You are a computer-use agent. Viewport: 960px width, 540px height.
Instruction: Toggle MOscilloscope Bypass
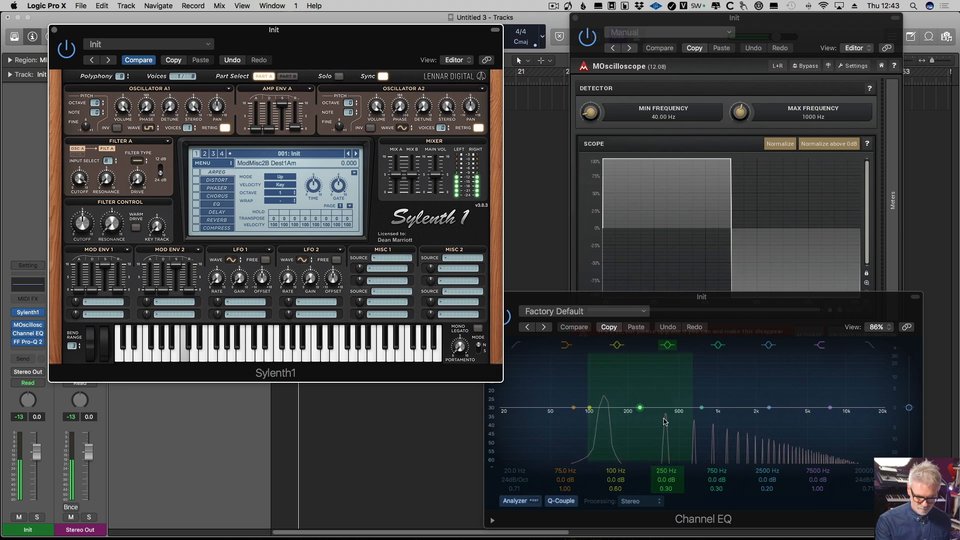[805, 66]
